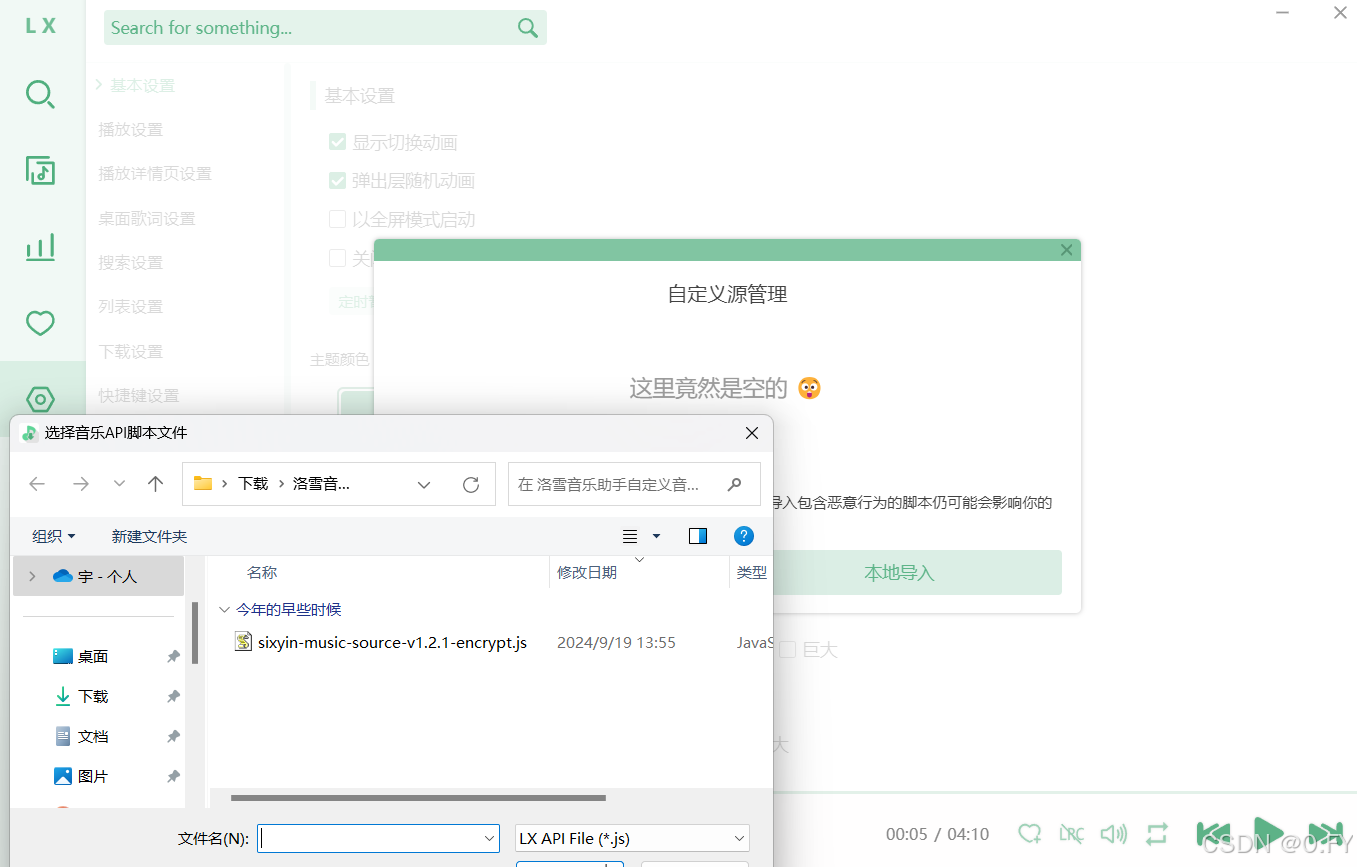Image resolution: width=1357 pixels, height=867 pixels.
Task: Open 快捷键设置 in settings sidebar
Action: pyautogui.click(x=139, y=395)
